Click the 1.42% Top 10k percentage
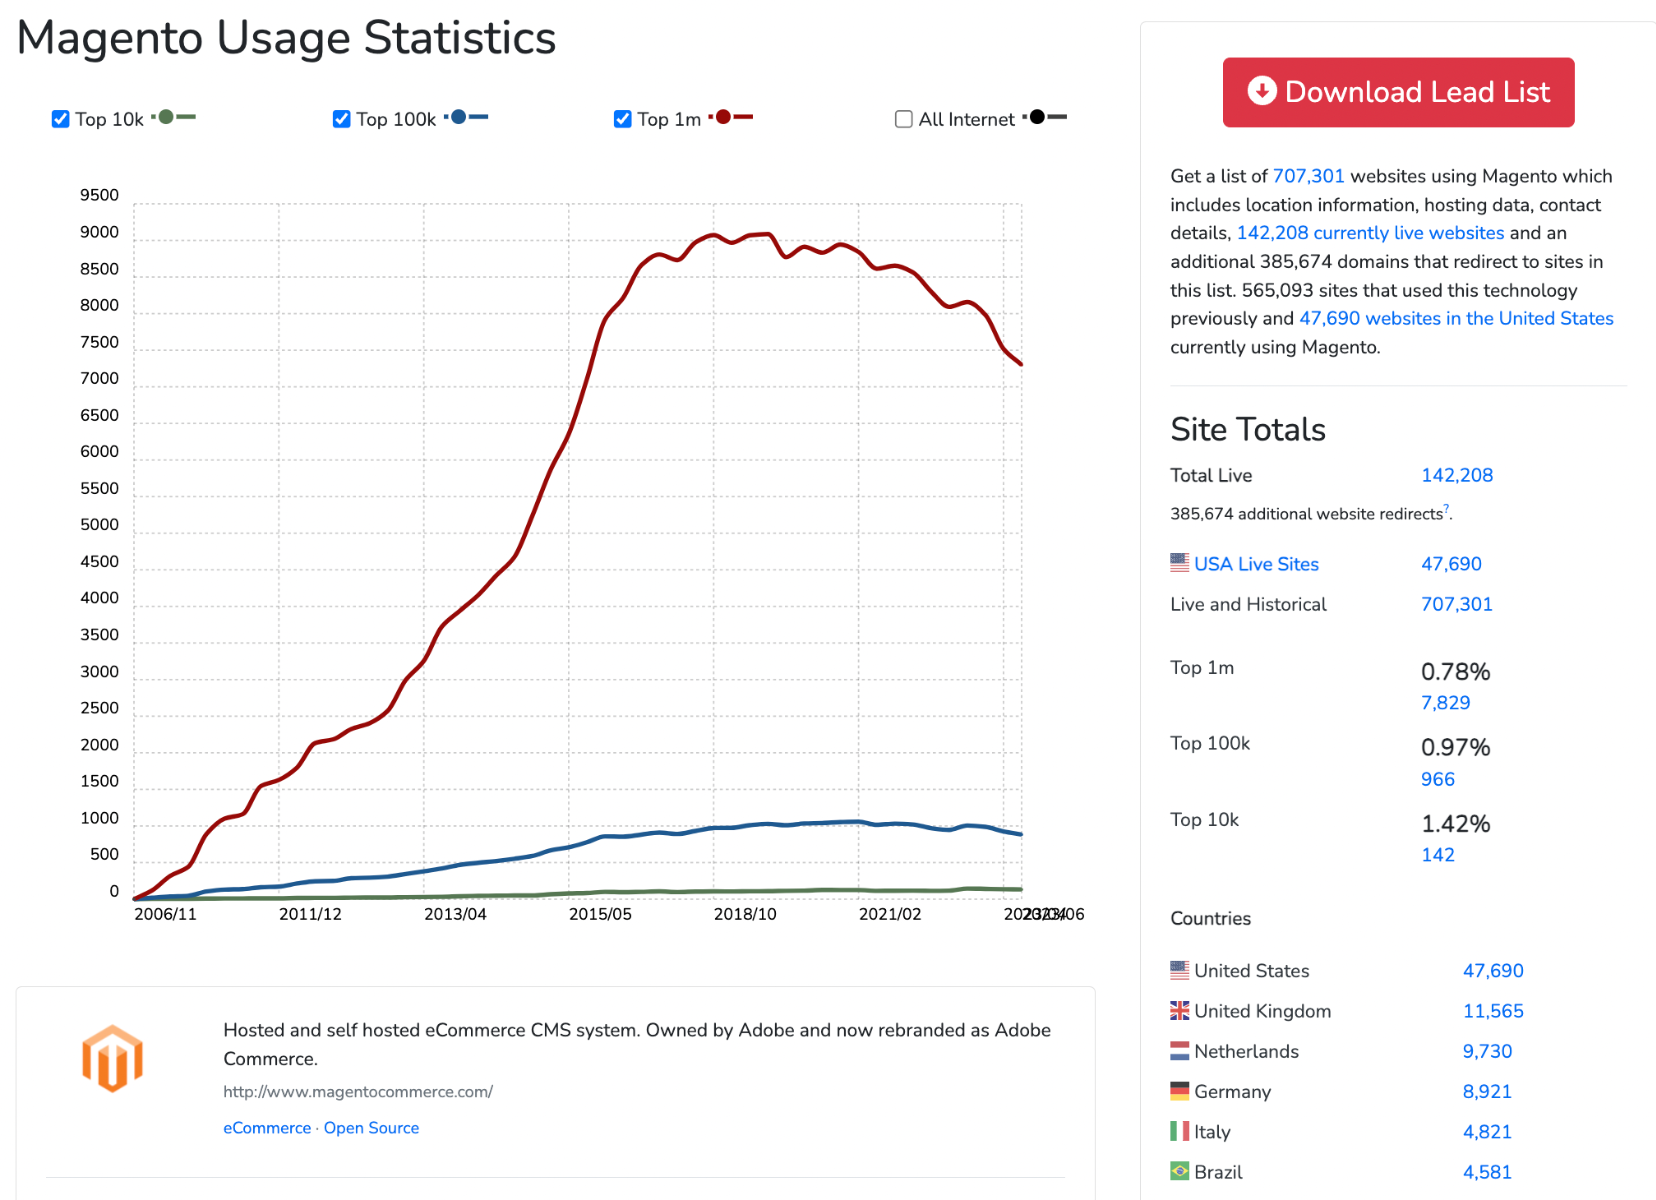 [1455, 824]
